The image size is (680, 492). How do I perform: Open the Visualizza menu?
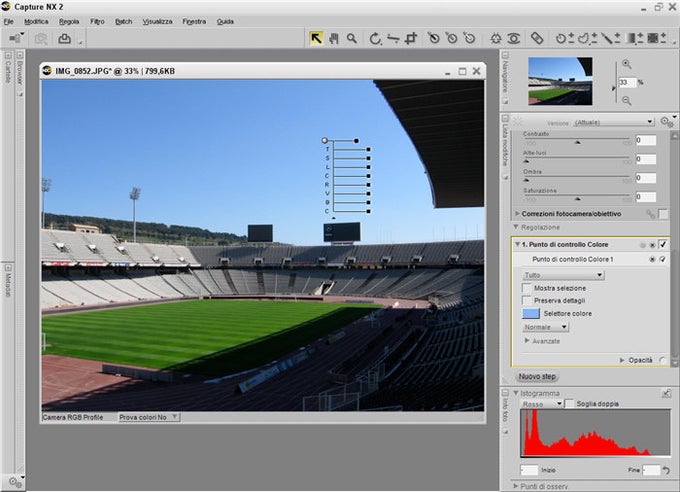[157, 21]
